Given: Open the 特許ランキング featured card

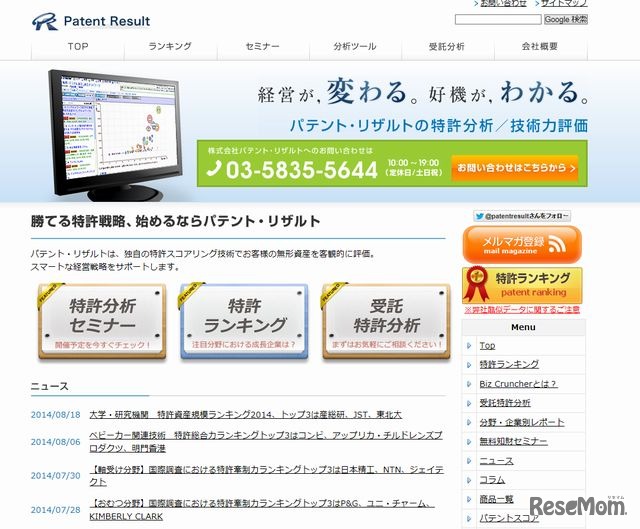Looking at the screenshot, I should (x=244, y=321).
